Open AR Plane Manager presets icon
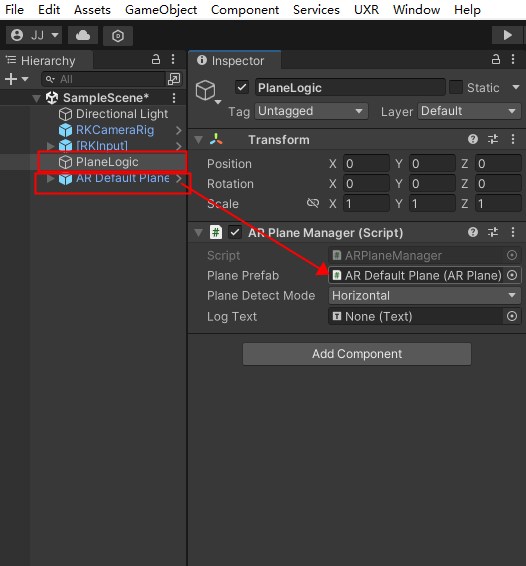526x566 pixels. point(493,232)
